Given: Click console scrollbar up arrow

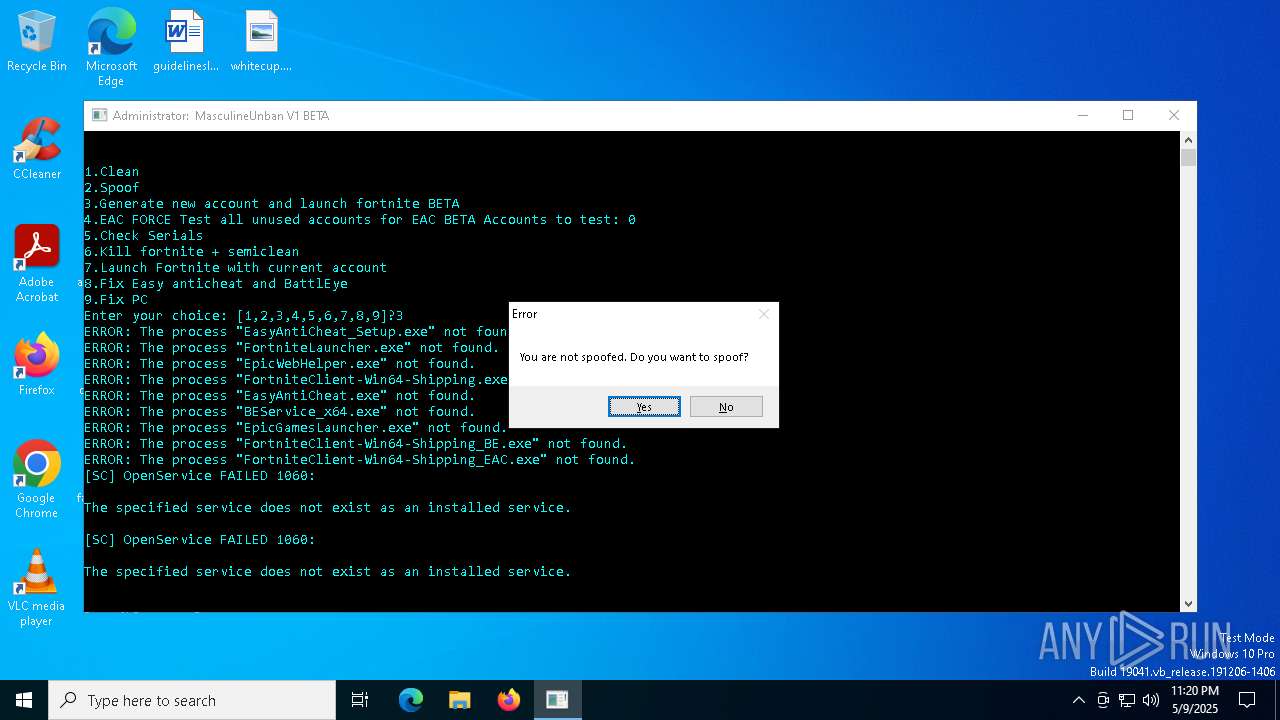Looking at the screenshot, I should point(1188,139).
